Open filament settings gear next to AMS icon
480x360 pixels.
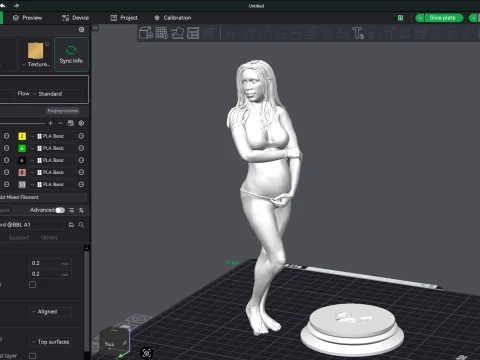81,123
